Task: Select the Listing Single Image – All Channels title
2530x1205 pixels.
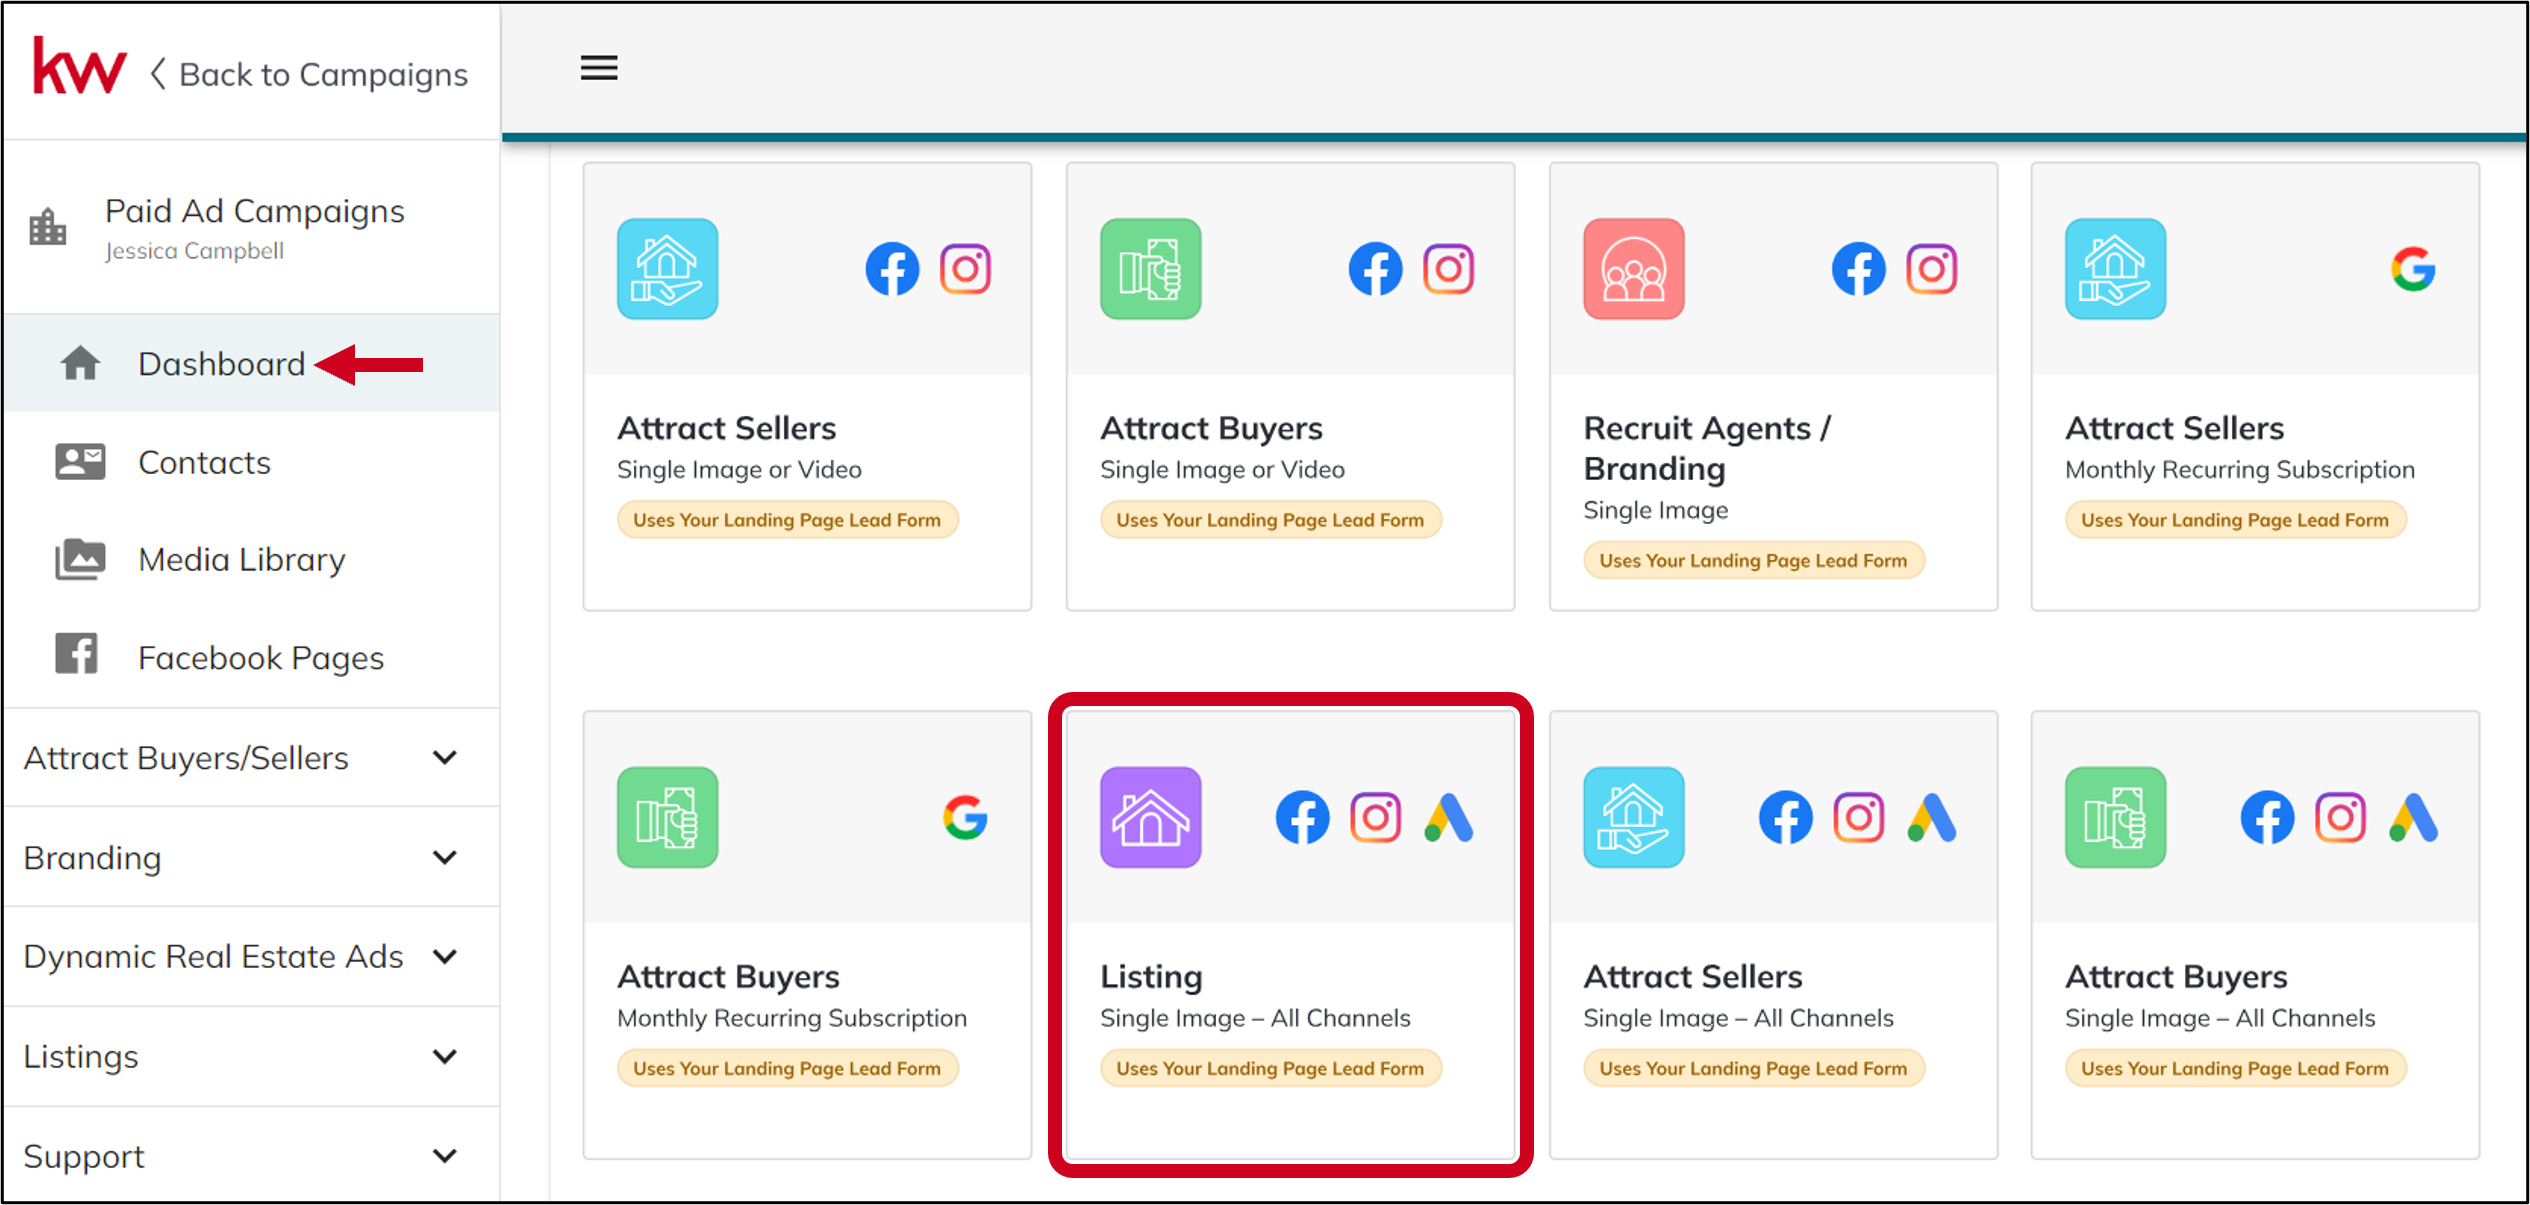Action: tap(1151, 976)
